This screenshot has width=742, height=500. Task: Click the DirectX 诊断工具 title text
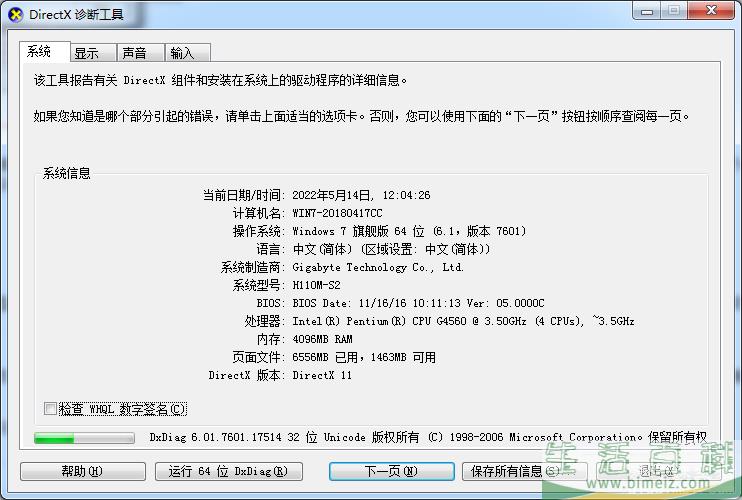[x=76, y=15]
